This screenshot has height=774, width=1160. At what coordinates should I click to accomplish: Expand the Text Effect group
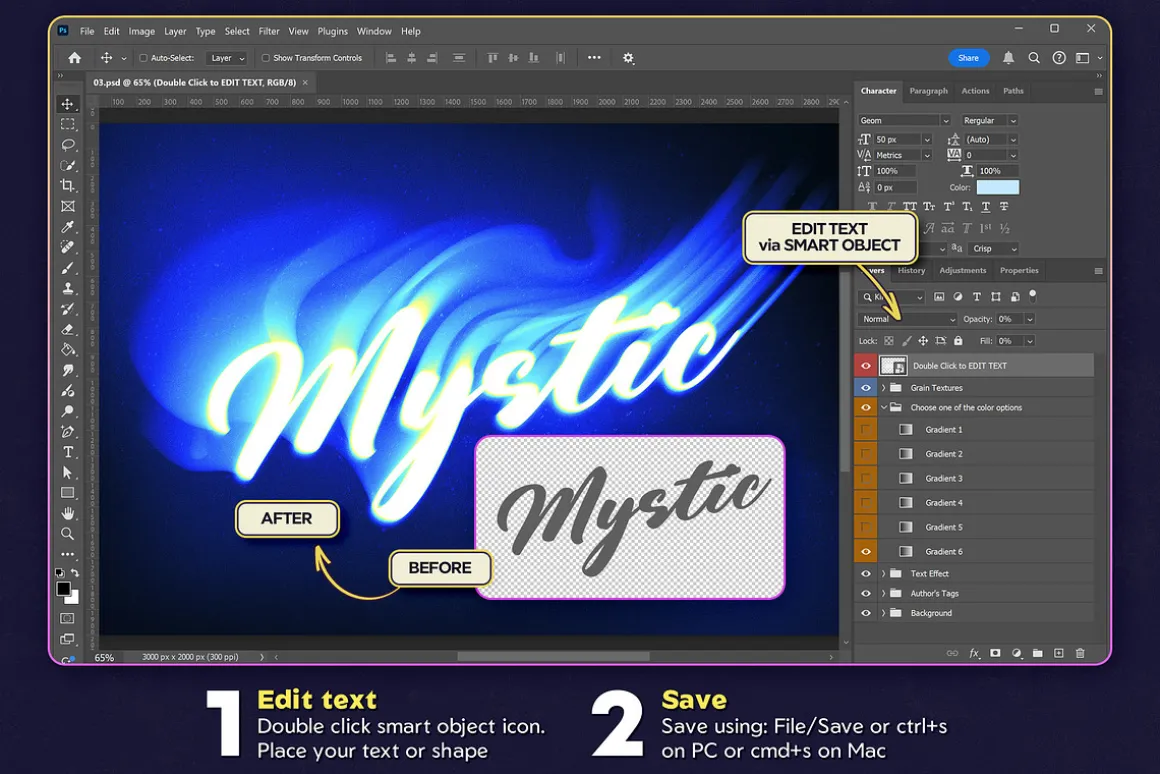[x=883, y=573]
